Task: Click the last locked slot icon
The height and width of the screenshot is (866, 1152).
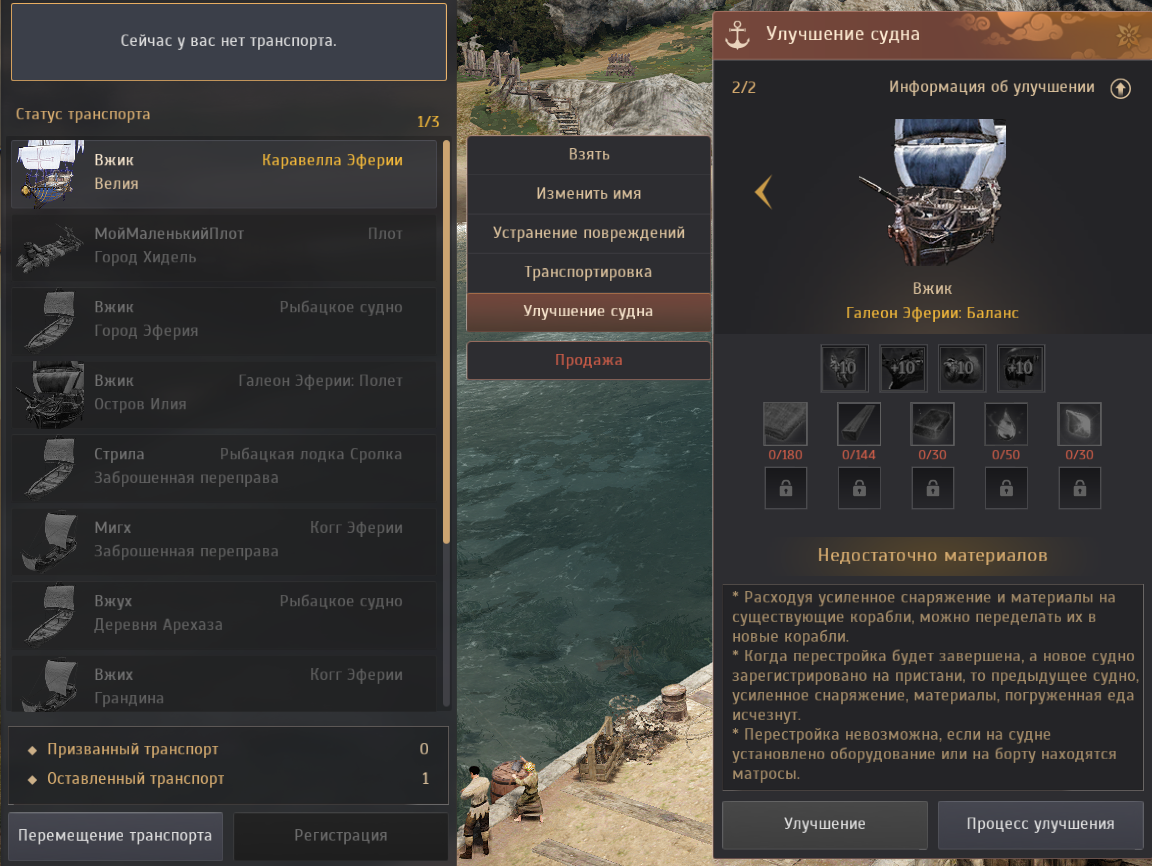Action: pyautogui.click(x=1079, y=488)
